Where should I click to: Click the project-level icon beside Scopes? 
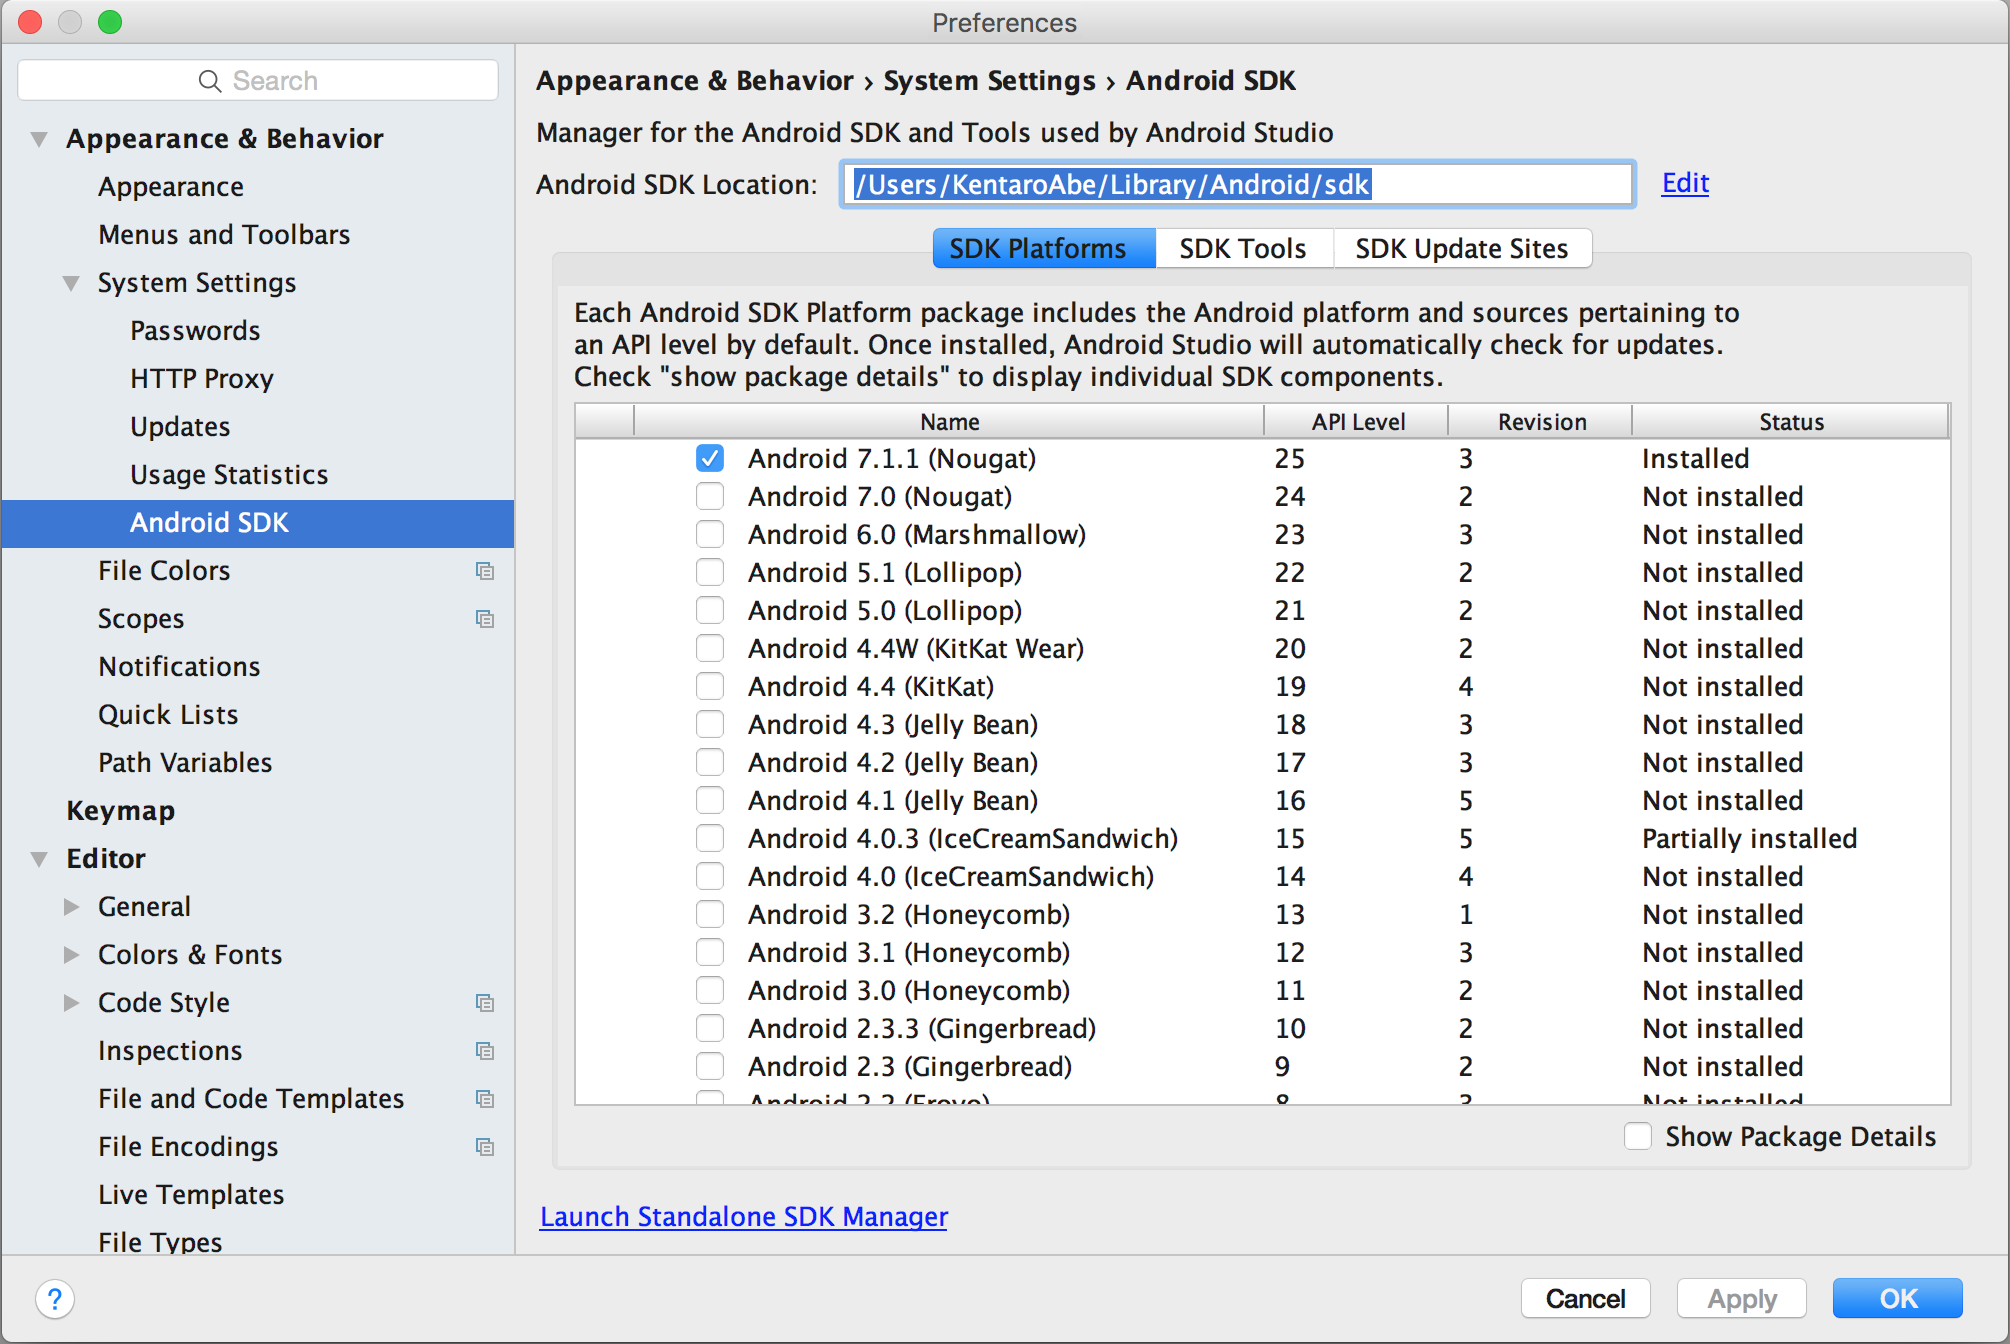point(485,619)
